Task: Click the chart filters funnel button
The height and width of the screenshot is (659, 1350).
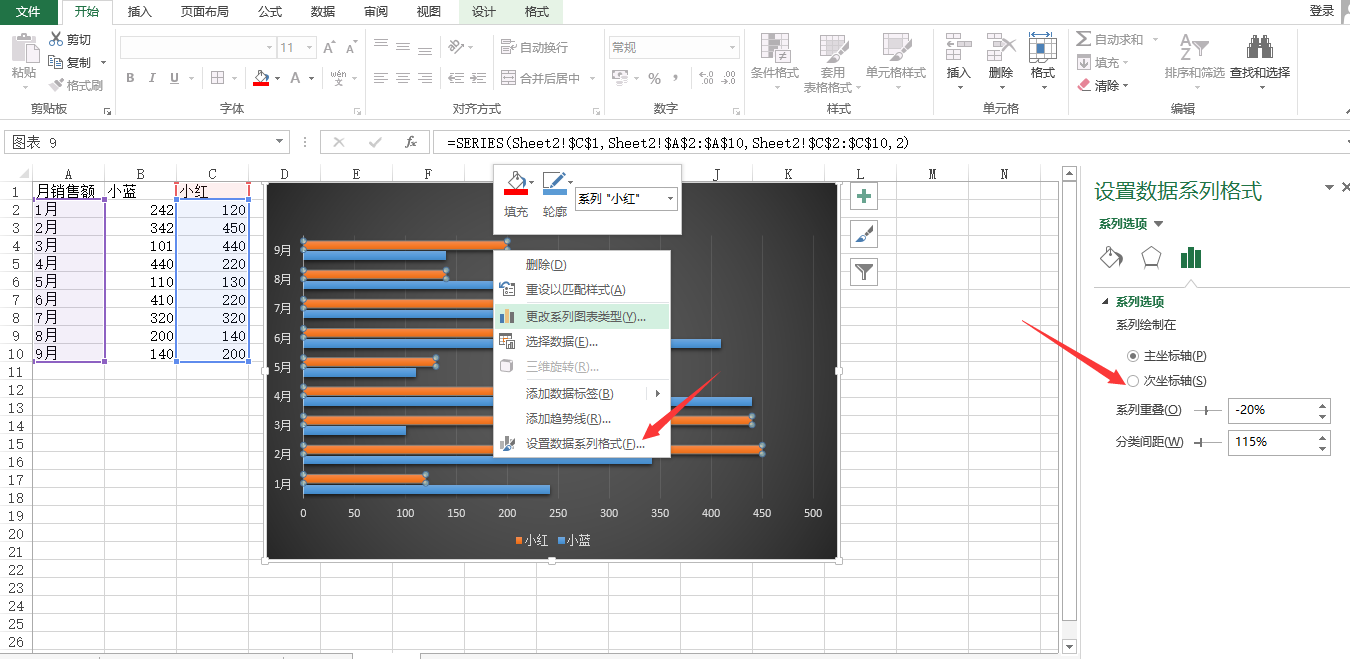Action: 864,271
